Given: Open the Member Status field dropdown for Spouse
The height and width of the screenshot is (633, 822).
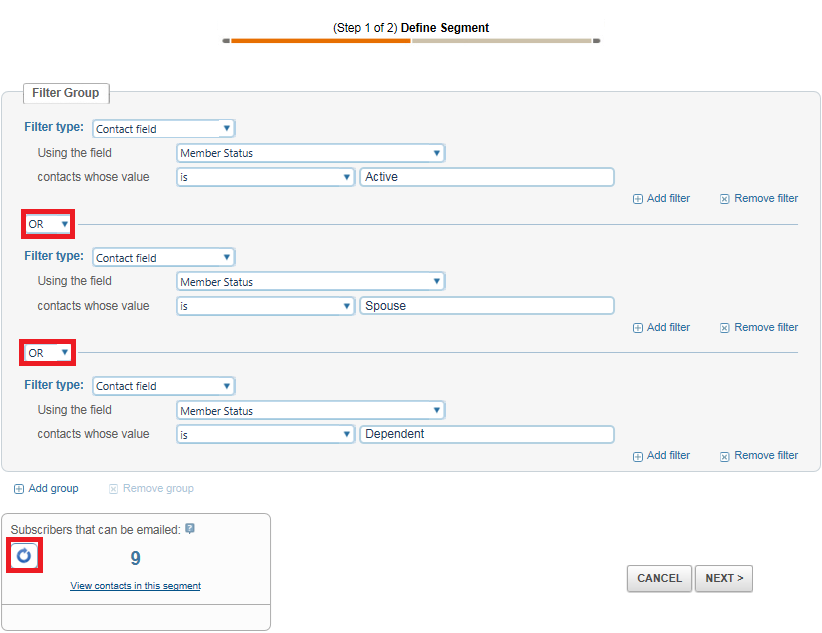Looking at the screenshot, I should pyautogui.click(x=310, y=282).
